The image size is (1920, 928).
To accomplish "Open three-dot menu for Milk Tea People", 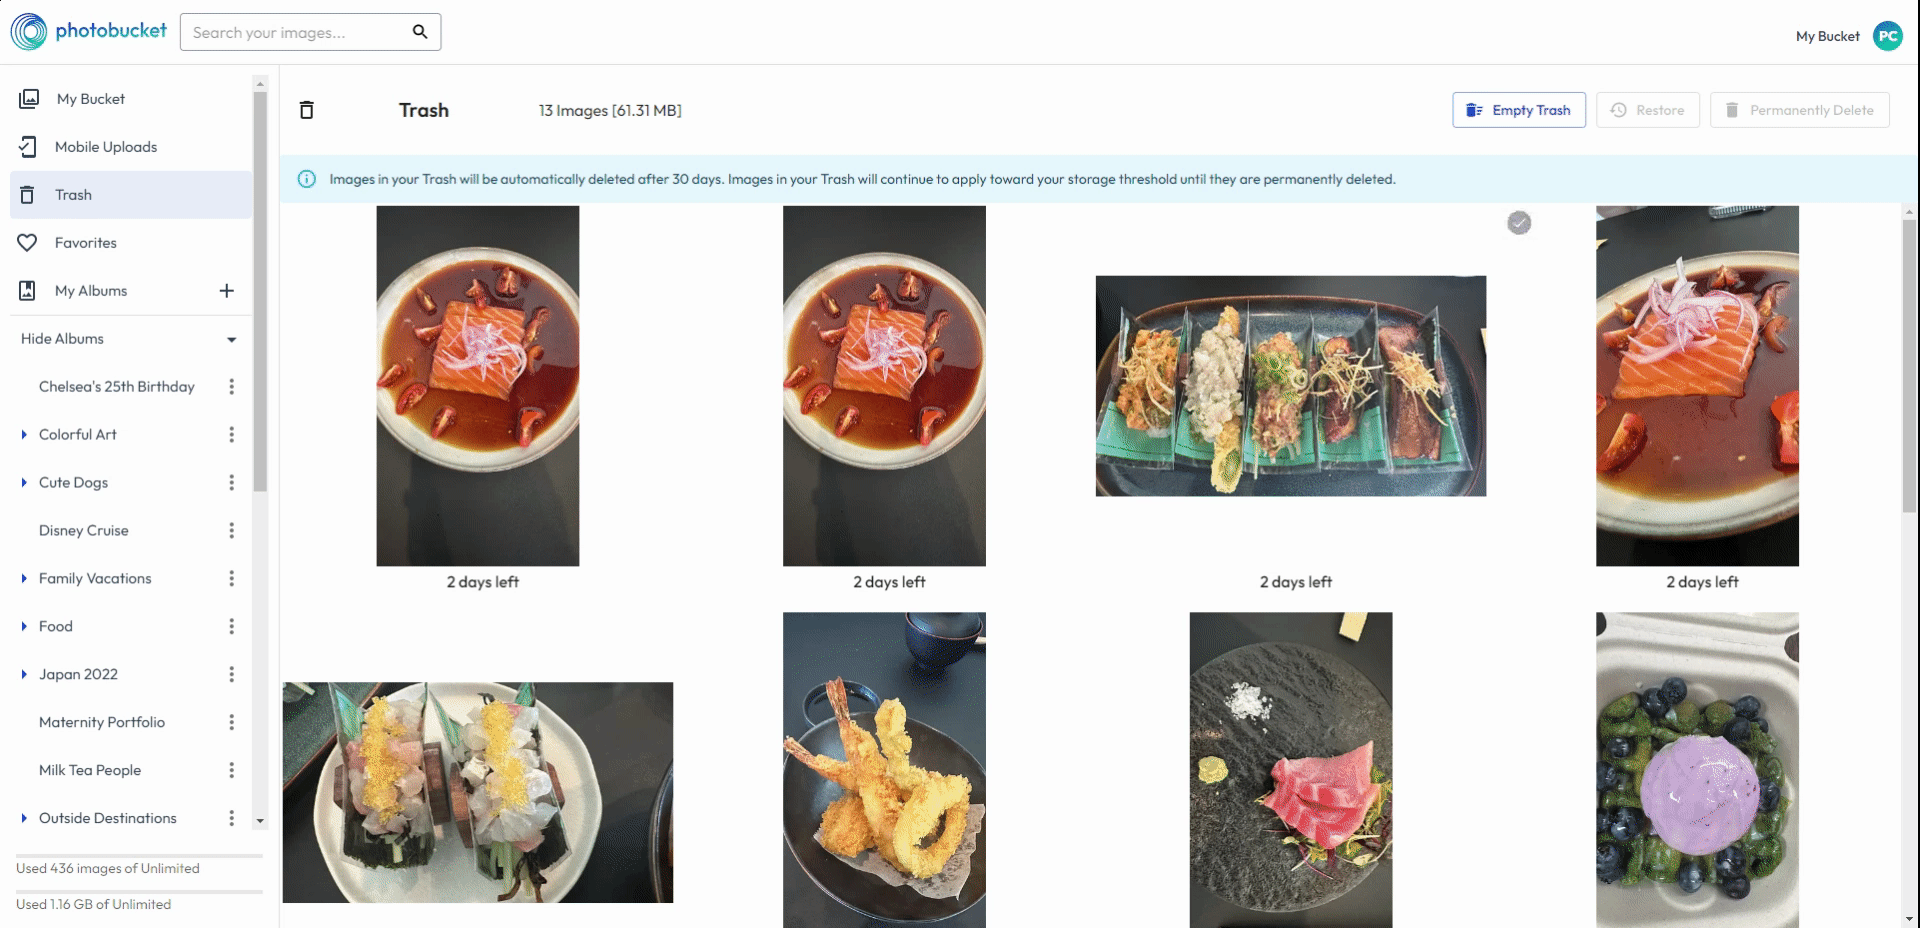I will point(232,771).
